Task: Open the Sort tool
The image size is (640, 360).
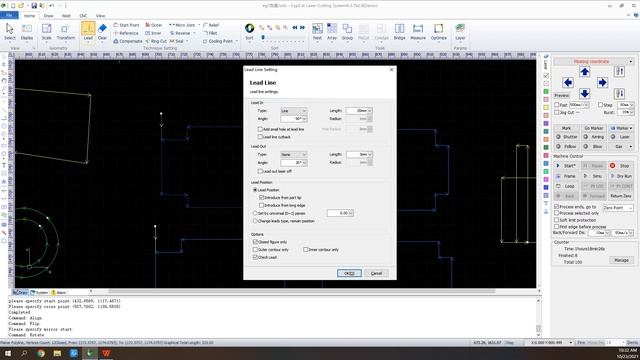Action: pyautogui.click(x=249, y=32)
